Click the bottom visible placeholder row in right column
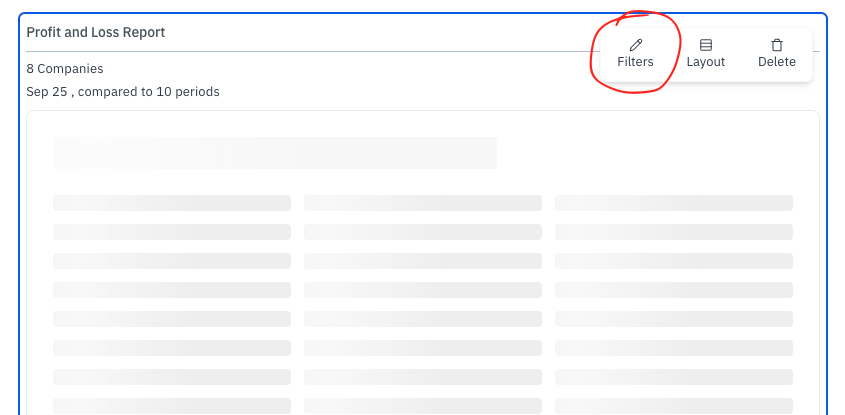The width and height of the screenshot is (845, 415). click(x=674, y=406)
